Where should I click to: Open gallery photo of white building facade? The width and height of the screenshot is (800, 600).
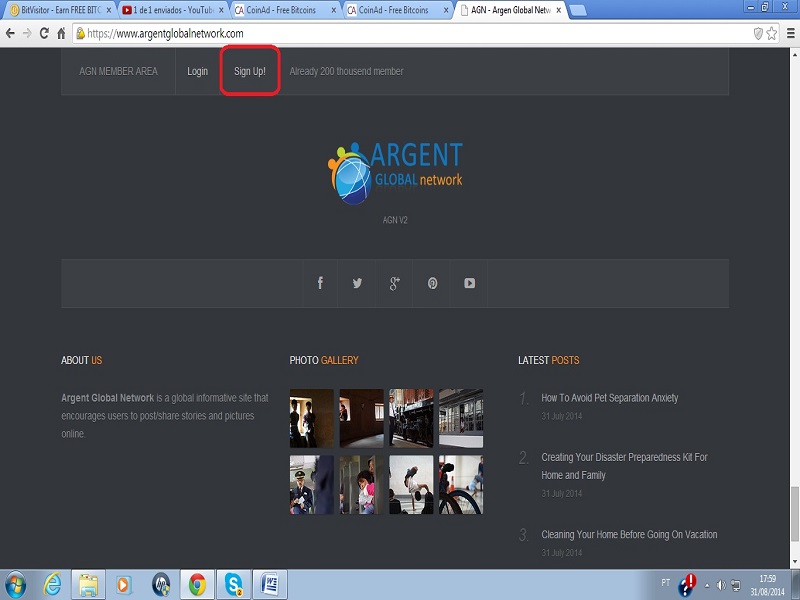(x=461, y=418)
